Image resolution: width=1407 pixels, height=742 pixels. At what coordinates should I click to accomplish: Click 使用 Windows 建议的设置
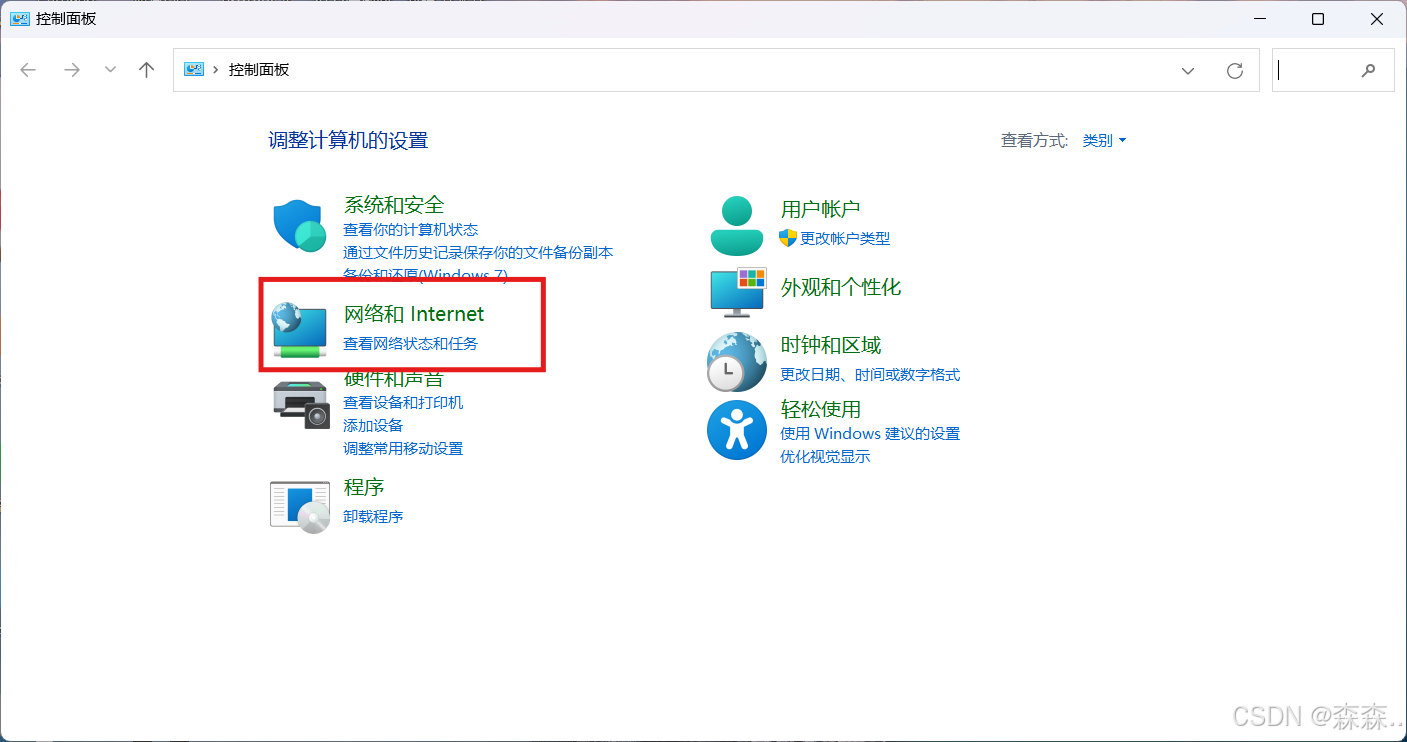tap(870, 434)
